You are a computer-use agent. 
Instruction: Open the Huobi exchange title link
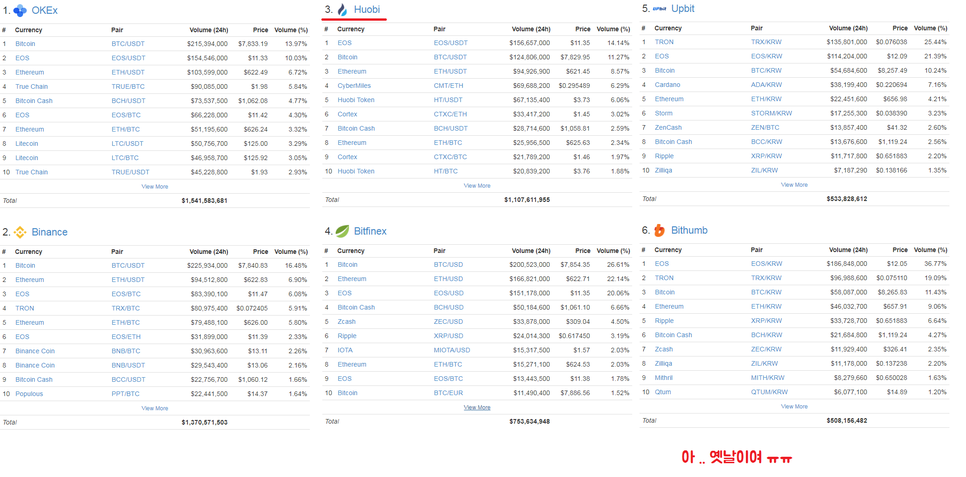pyautogui.click(x=367, y=10)
